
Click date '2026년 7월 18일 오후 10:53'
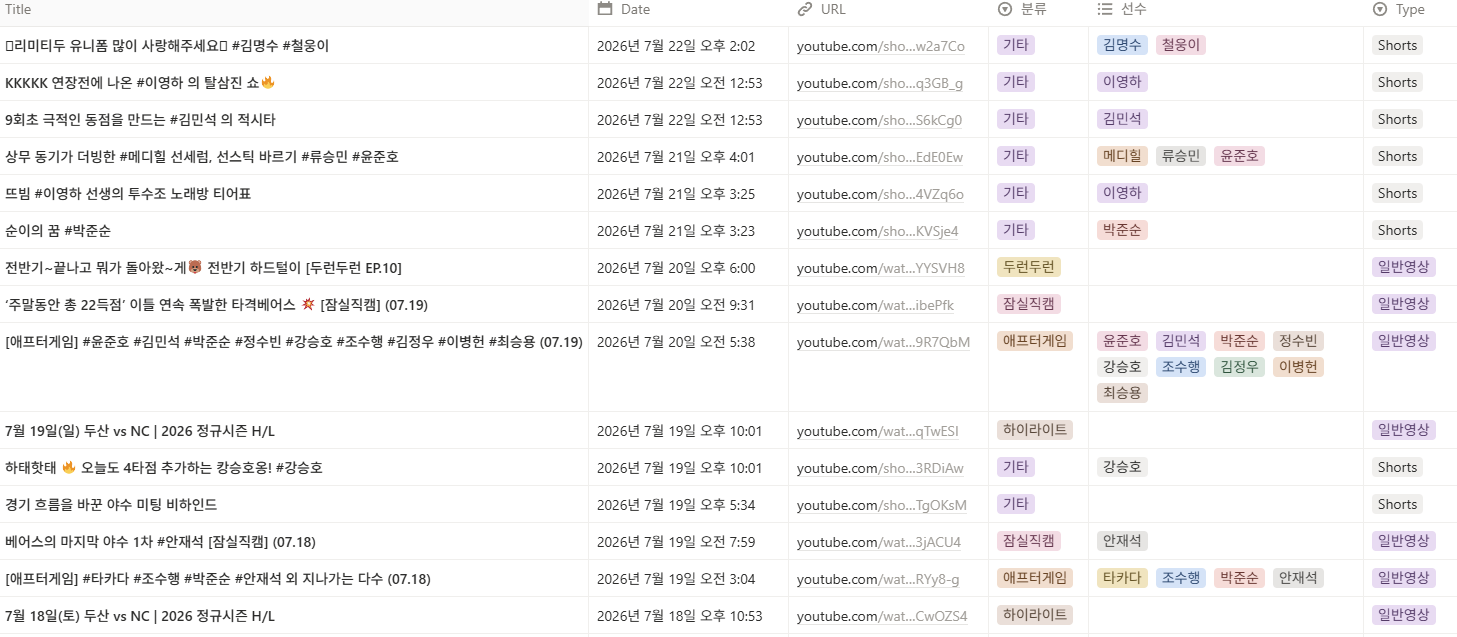[x=680, y=616]
